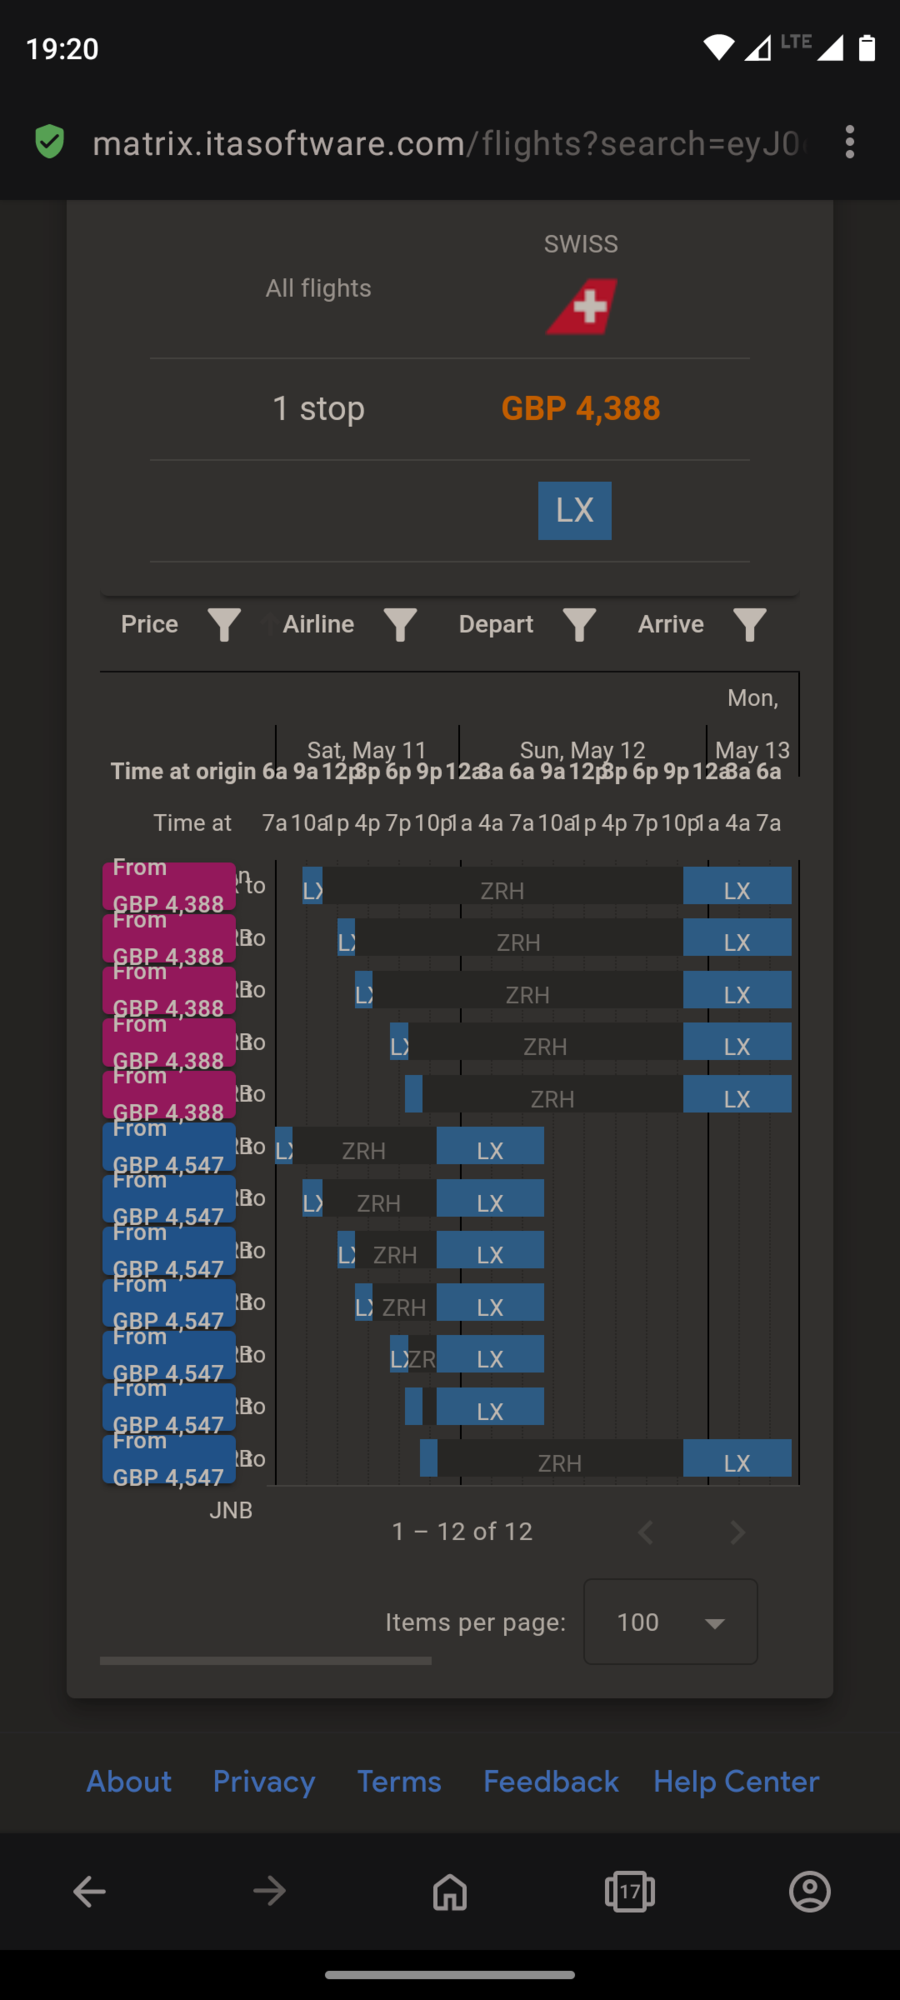This screenshot has height=2000, width=900.
Task: Open the Arrive filter funnel icon
Action: 749,625
